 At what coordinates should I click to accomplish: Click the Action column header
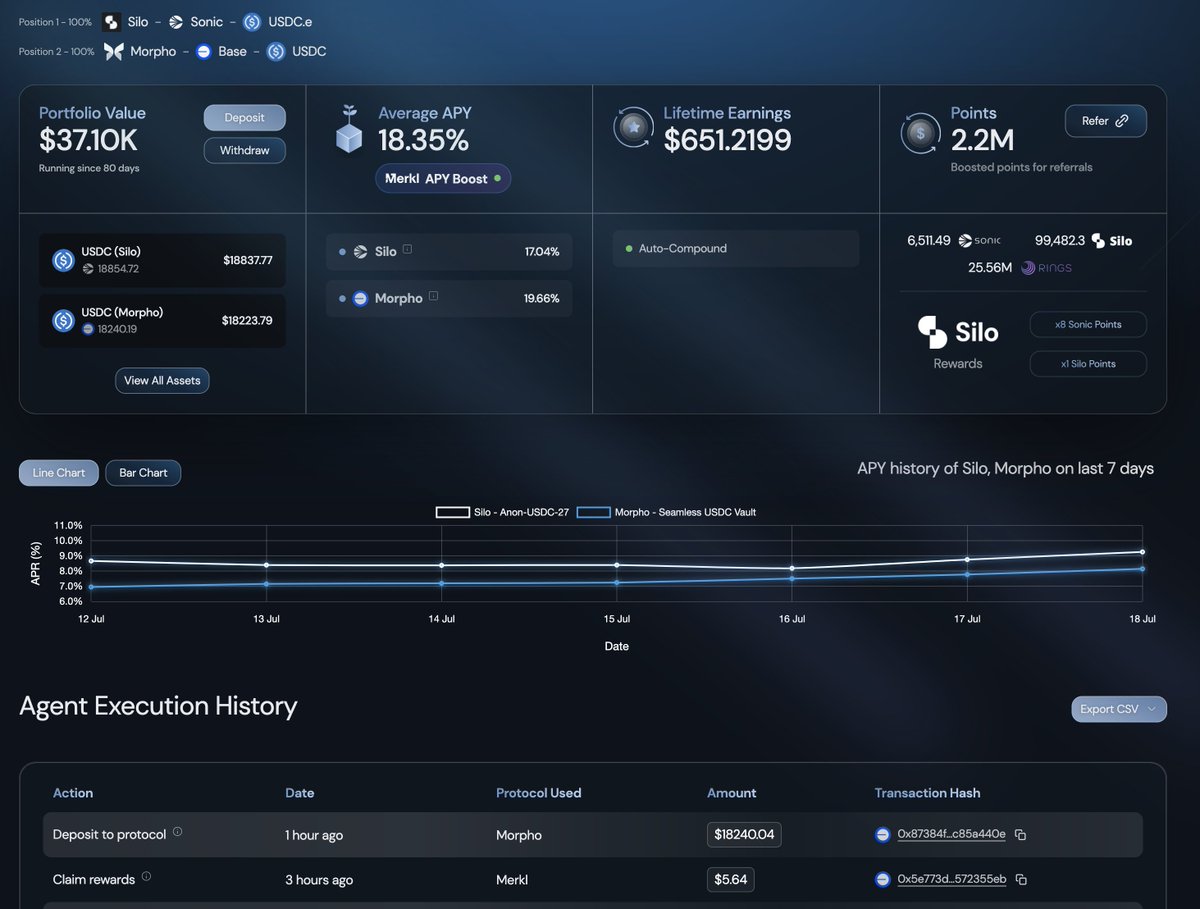pyautogui.click(x=73, y=793)
